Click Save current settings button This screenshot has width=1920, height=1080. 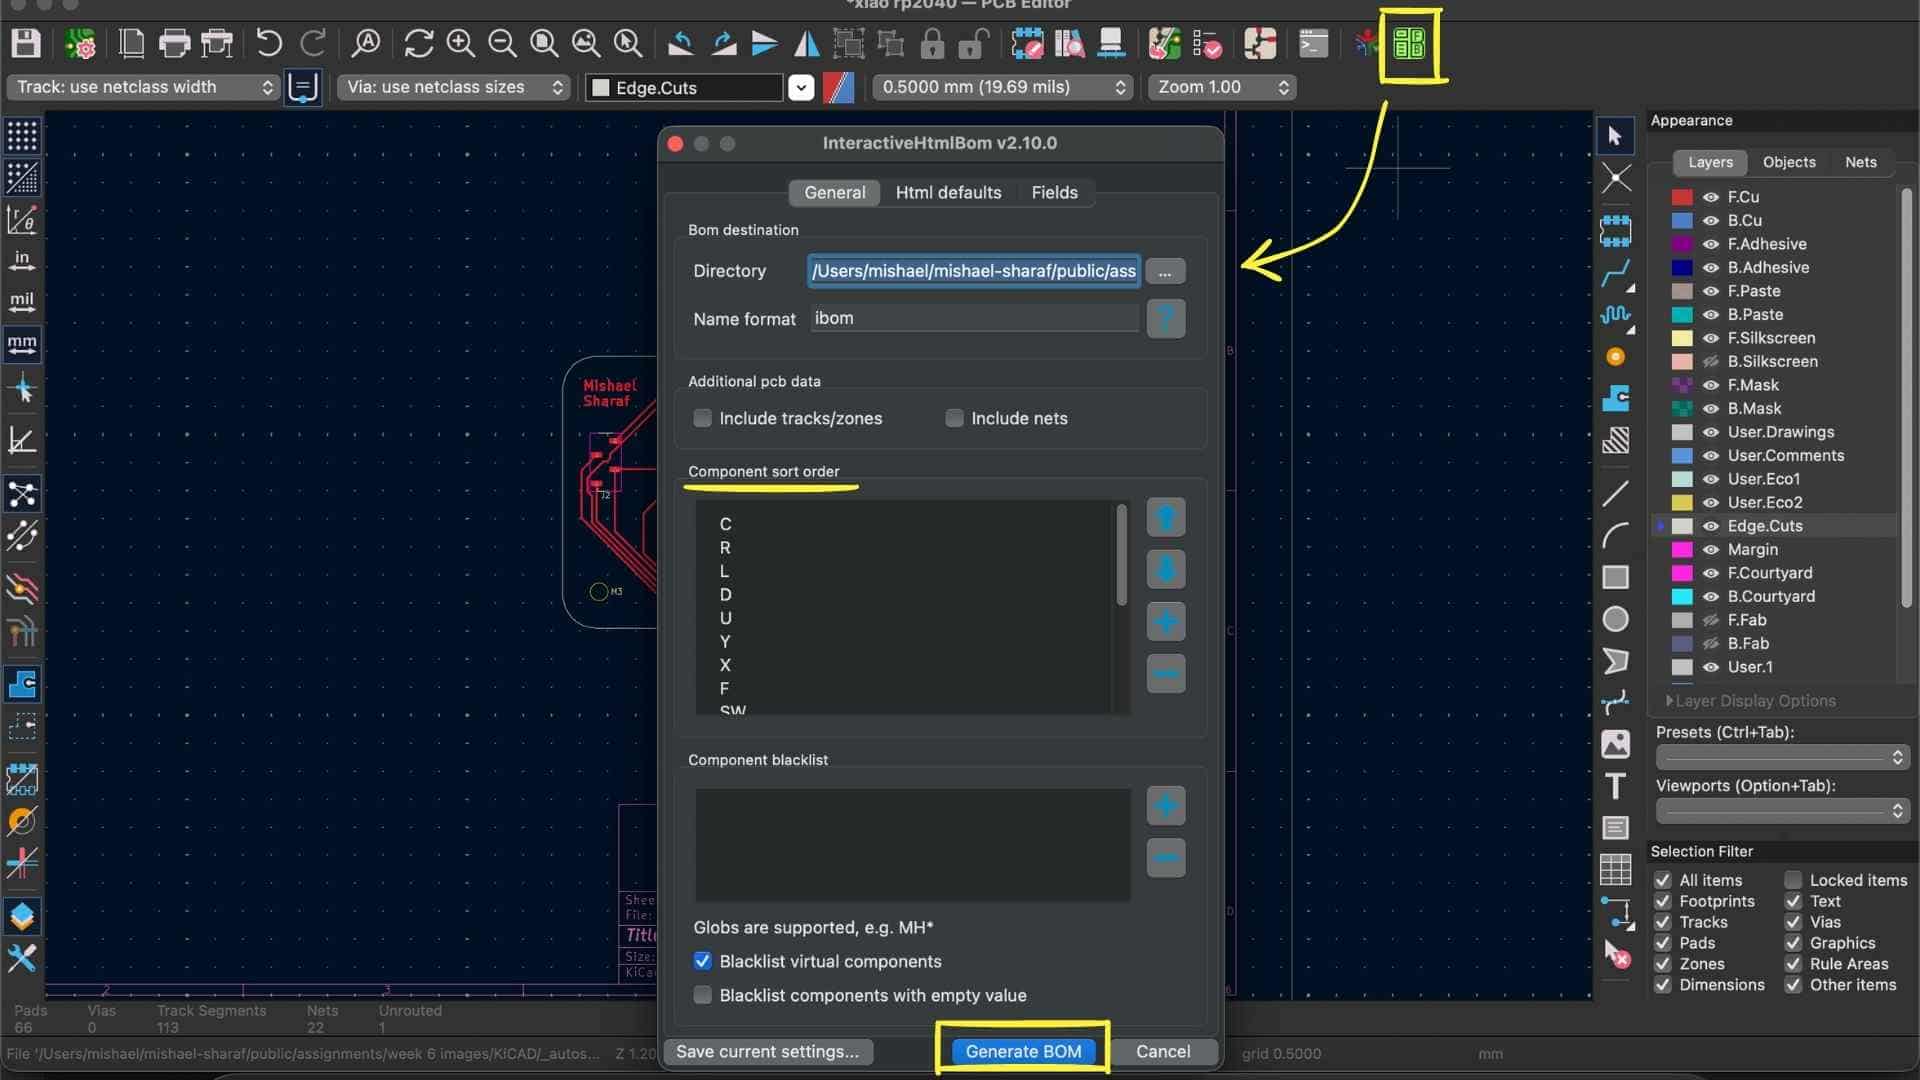[767, 1051]
